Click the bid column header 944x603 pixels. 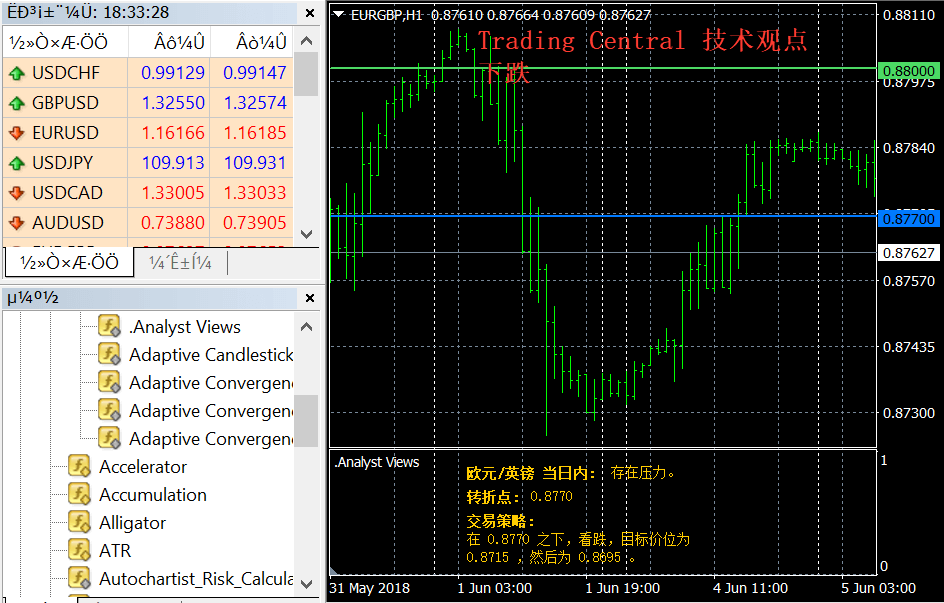169,43
